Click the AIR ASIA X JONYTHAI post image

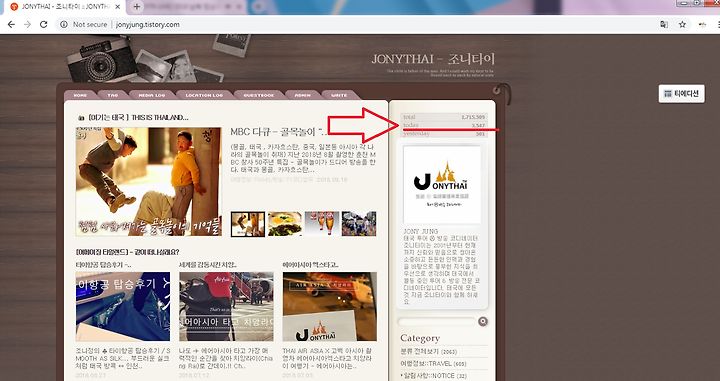330,307
